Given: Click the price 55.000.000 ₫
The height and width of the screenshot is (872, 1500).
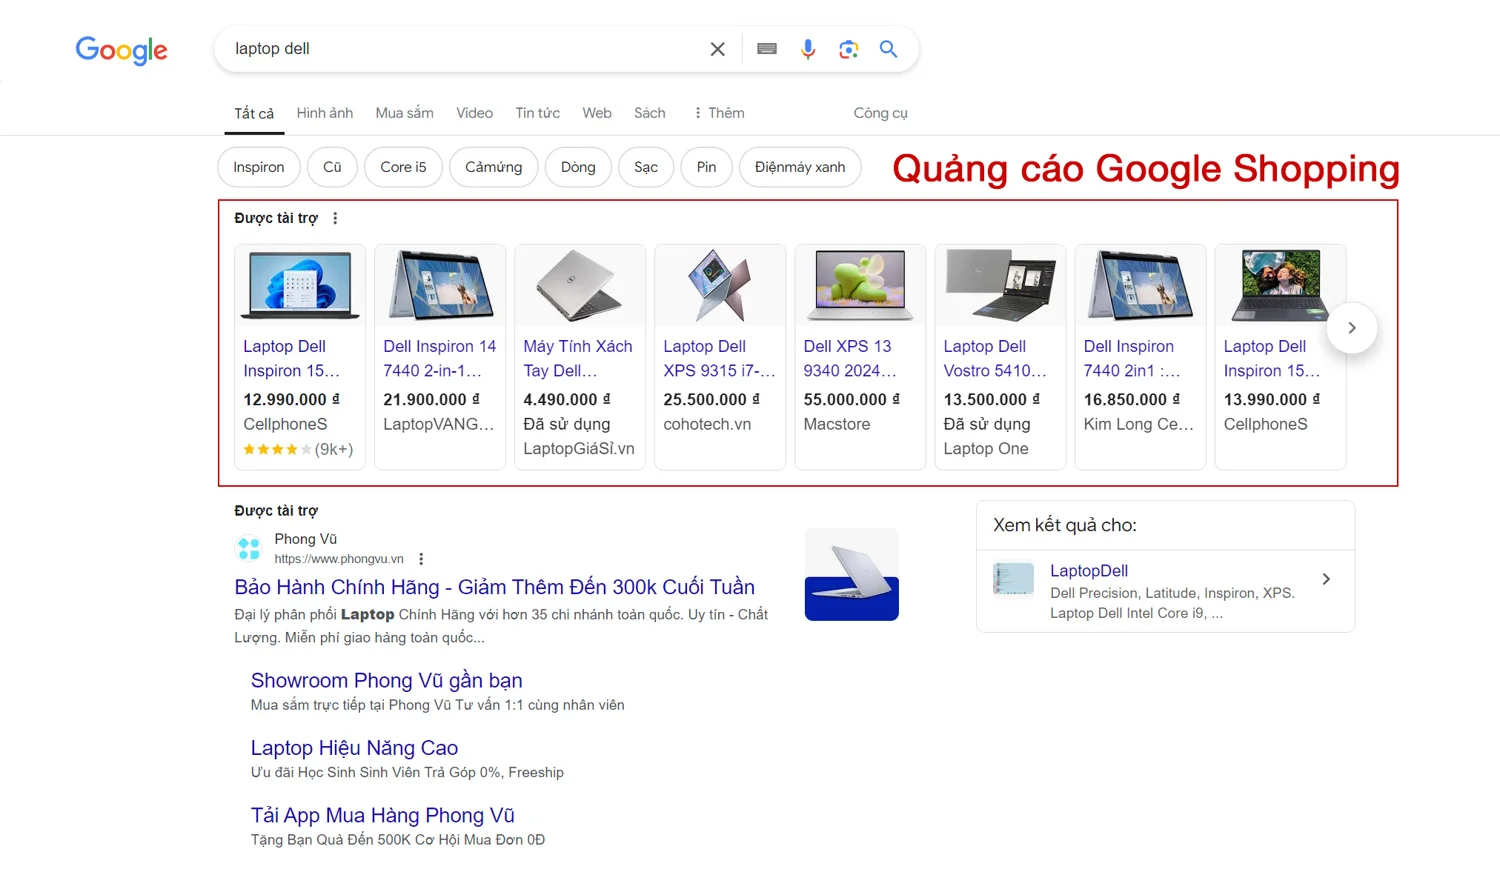Looking at the screenshot, I should pos(852,399).
